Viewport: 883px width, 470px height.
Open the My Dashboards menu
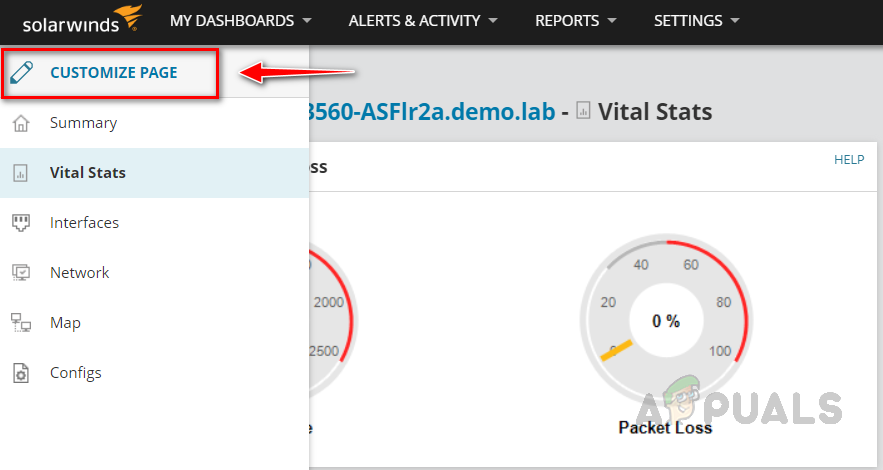[x=240, y=21]
